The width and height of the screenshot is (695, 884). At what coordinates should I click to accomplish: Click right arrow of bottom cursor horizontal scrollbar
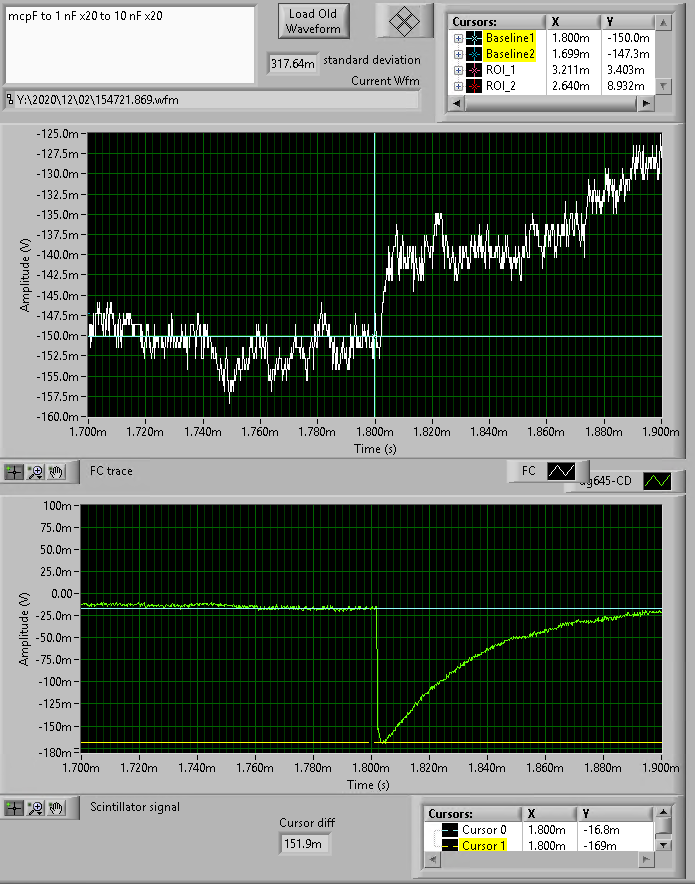coord(646,859)
